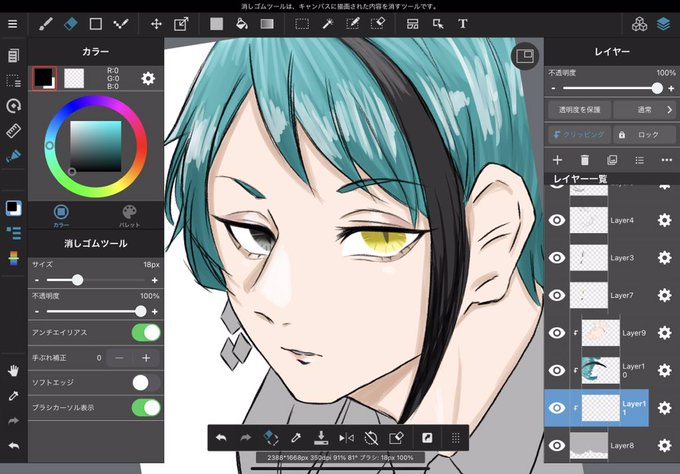This screenshot has width=680, height=474.
Task: Click the Undo arrow in left sidebar
Action: point(13,446)
